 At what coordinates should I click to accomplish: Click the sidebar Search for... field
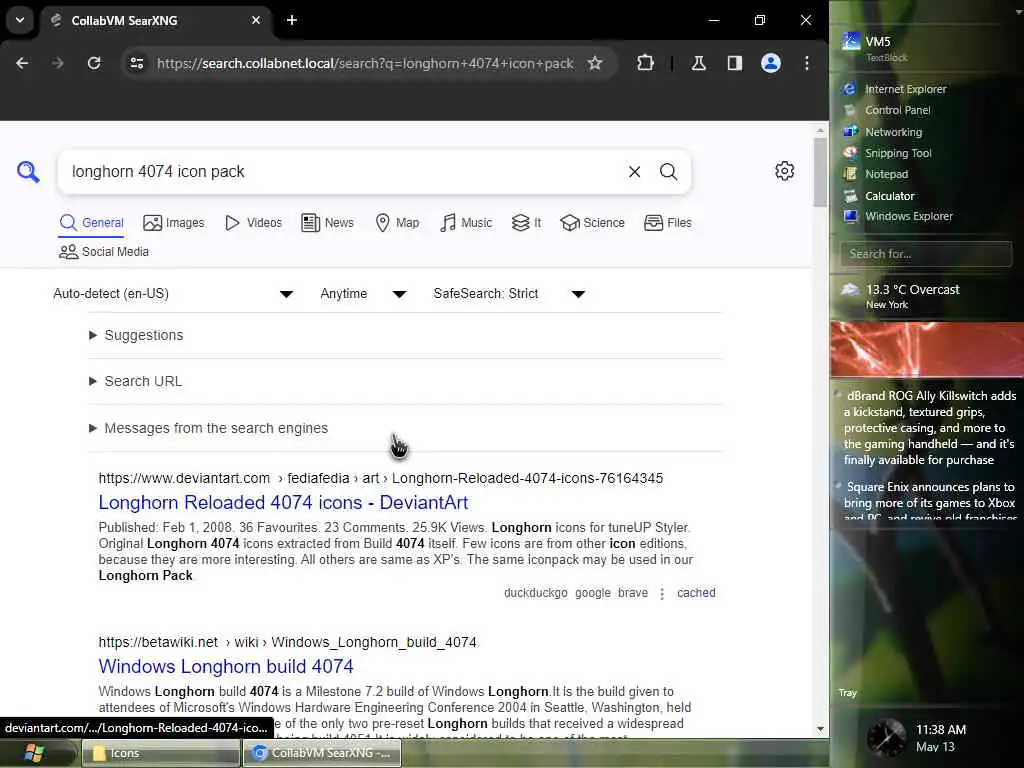tap(926, 254)
